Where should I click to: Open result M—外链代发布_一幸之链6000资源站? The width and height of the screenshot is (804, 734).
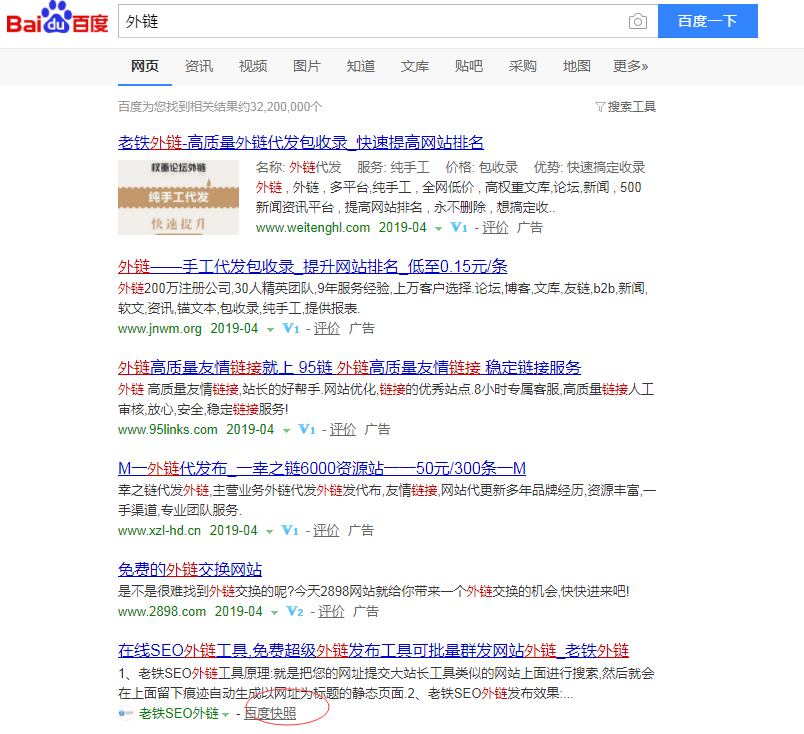coord(322,468)
